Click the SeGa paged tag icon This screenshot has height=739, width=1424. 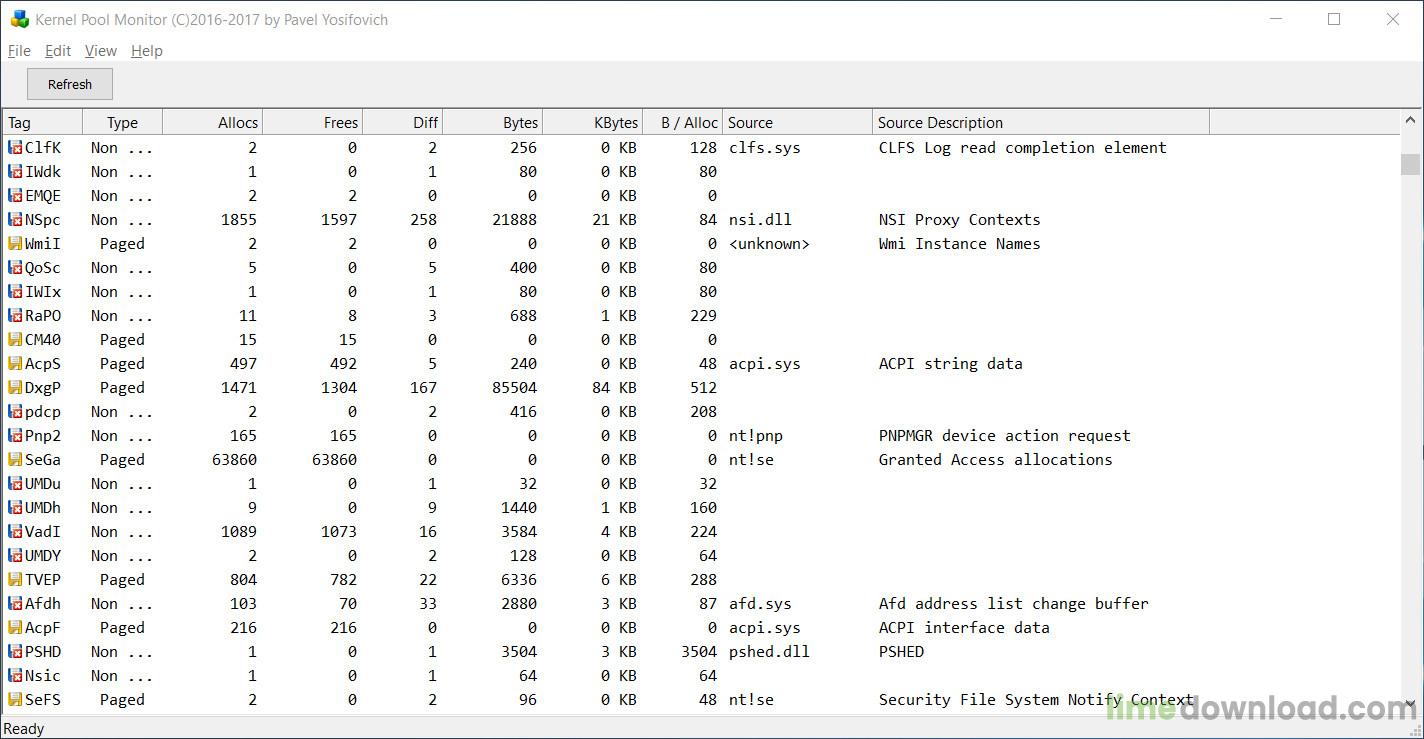click(x=15, y=460)
